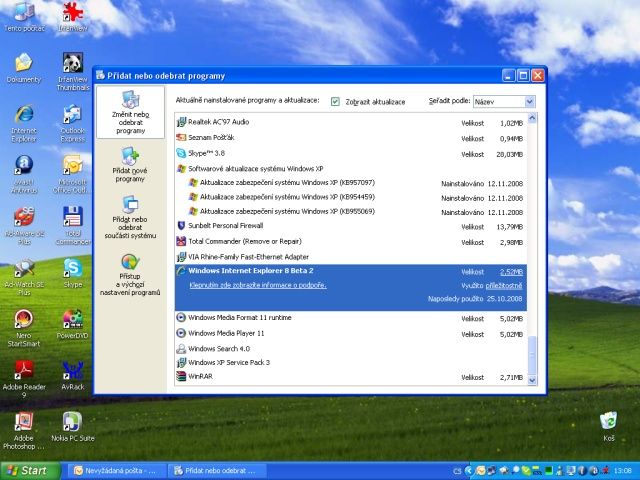Viewport: 640px width, 480px height.
Task: Select Total Commander (Remove or Repair) entry
Action: tap(351, 242)
